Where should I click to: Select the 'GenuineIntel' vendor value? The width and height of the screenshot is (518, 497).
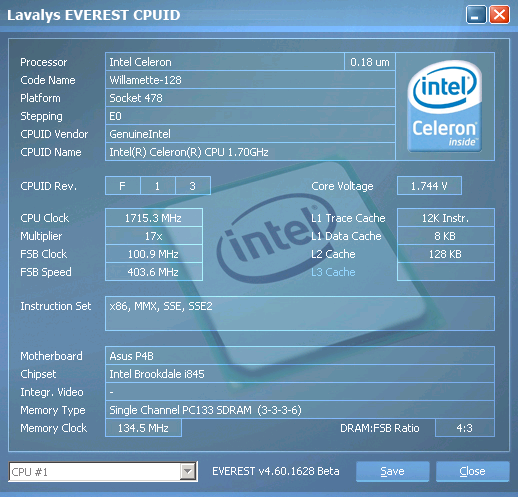[x=250, y=134]
